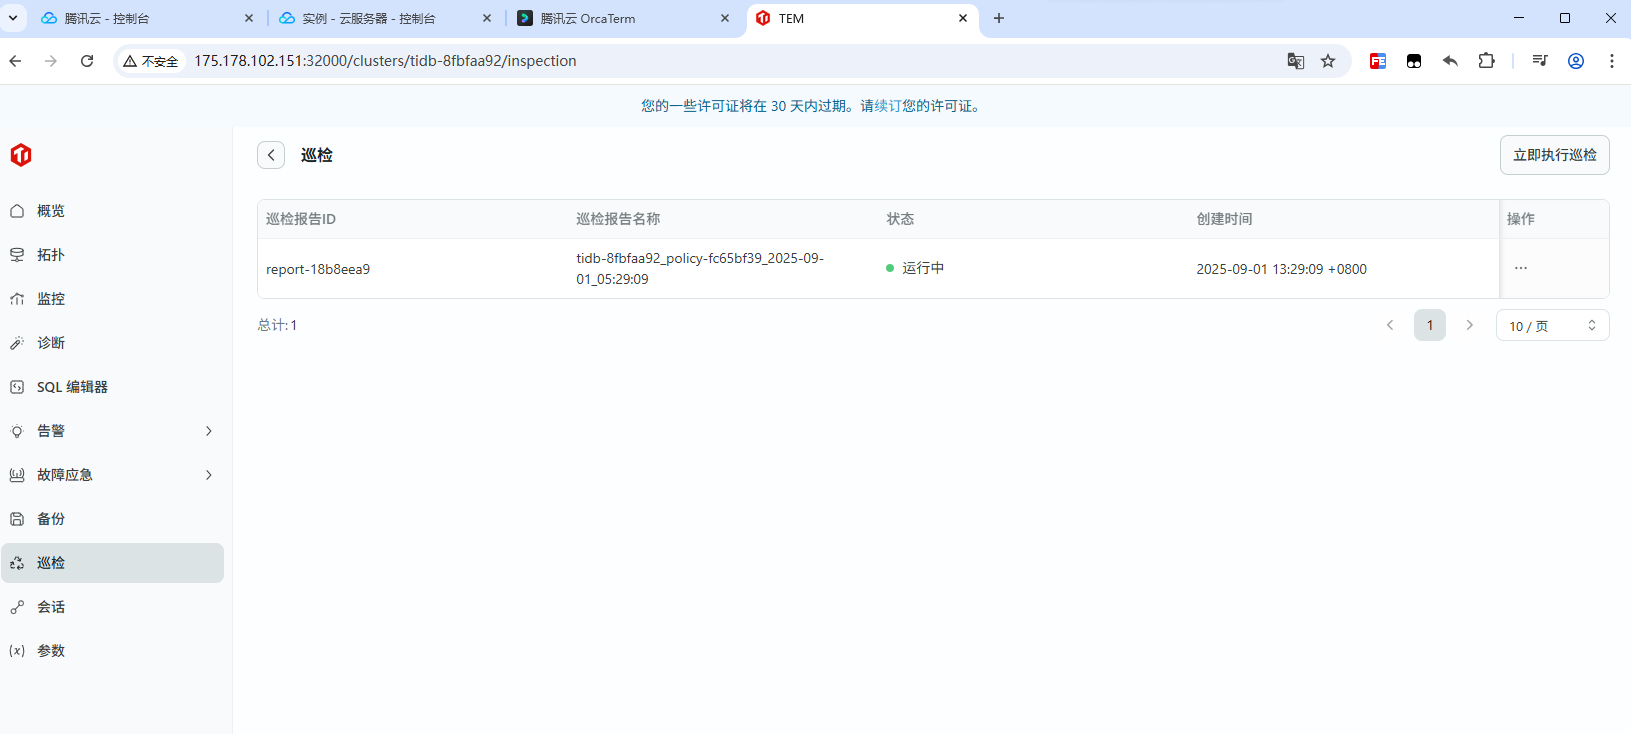Click the 告警 bulb icon

[17, 431]
